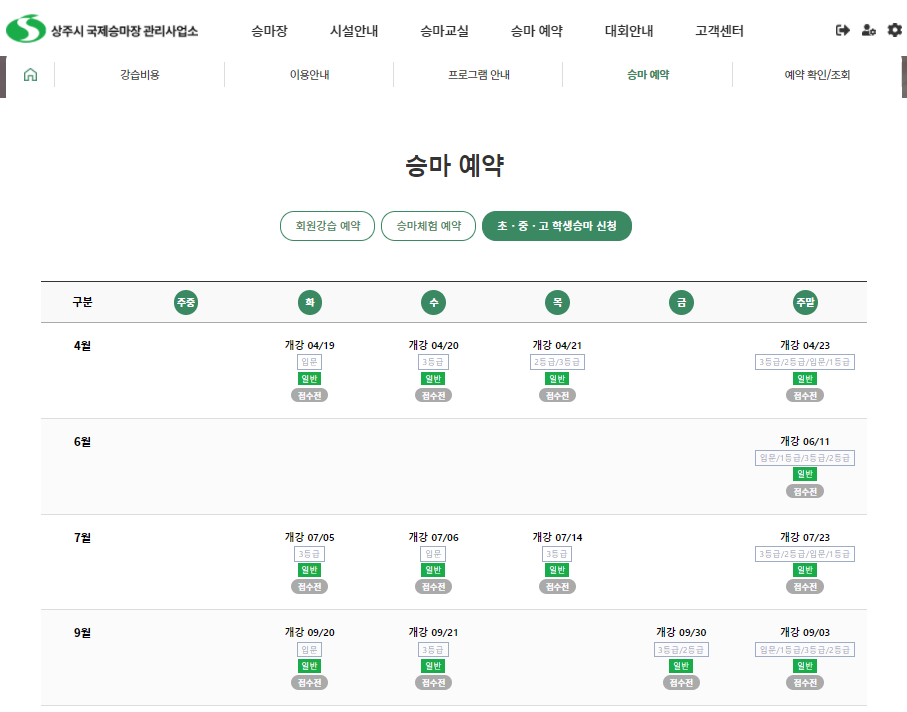Select 초·중·고 학생승마 신청 option
907x712 pixels.
coord(557,226)
